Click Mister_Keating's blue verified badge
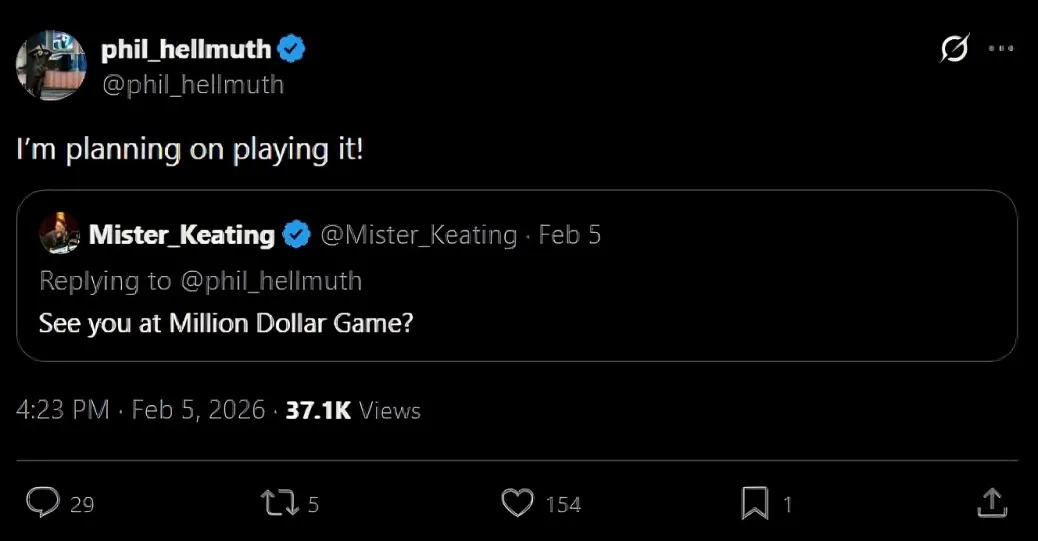Viewport: 1038px width, 541px height. pyautogui.click(x=296, y=235)
